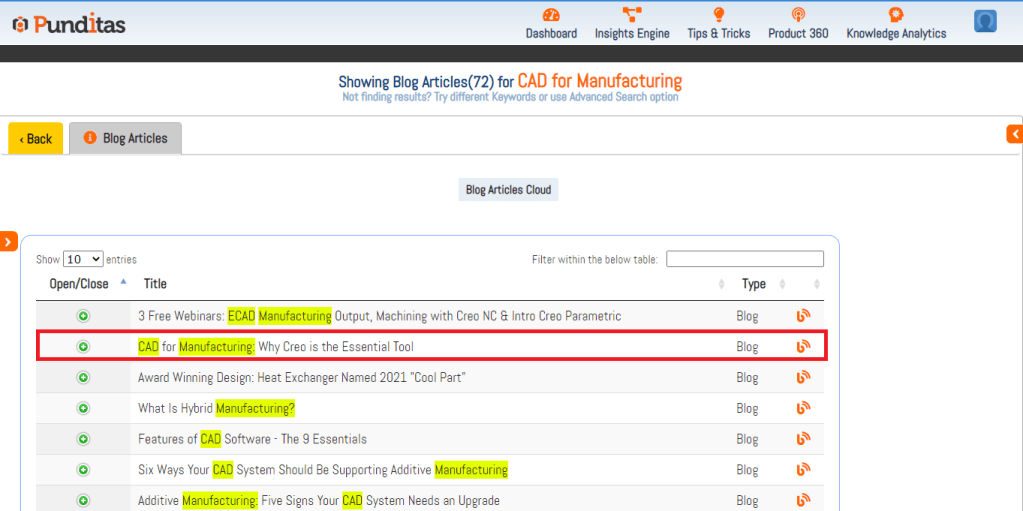
Task: Select the Blog Articles tab
Action: (x=125, y=139)
